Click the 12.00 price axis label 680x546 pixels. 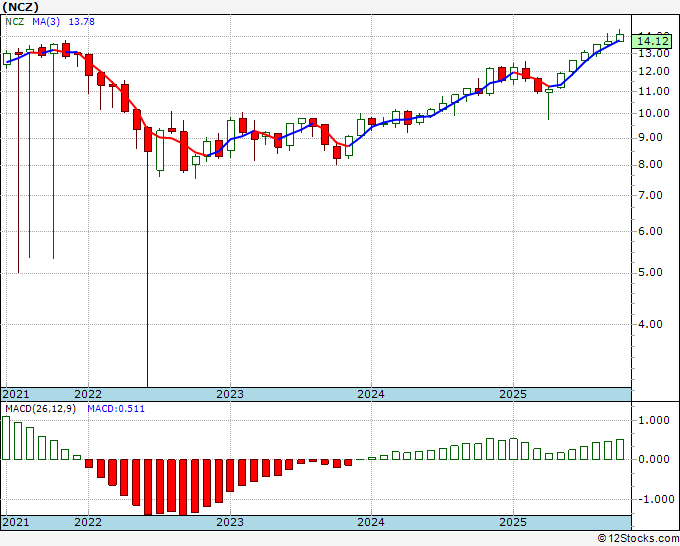(654, 72)
